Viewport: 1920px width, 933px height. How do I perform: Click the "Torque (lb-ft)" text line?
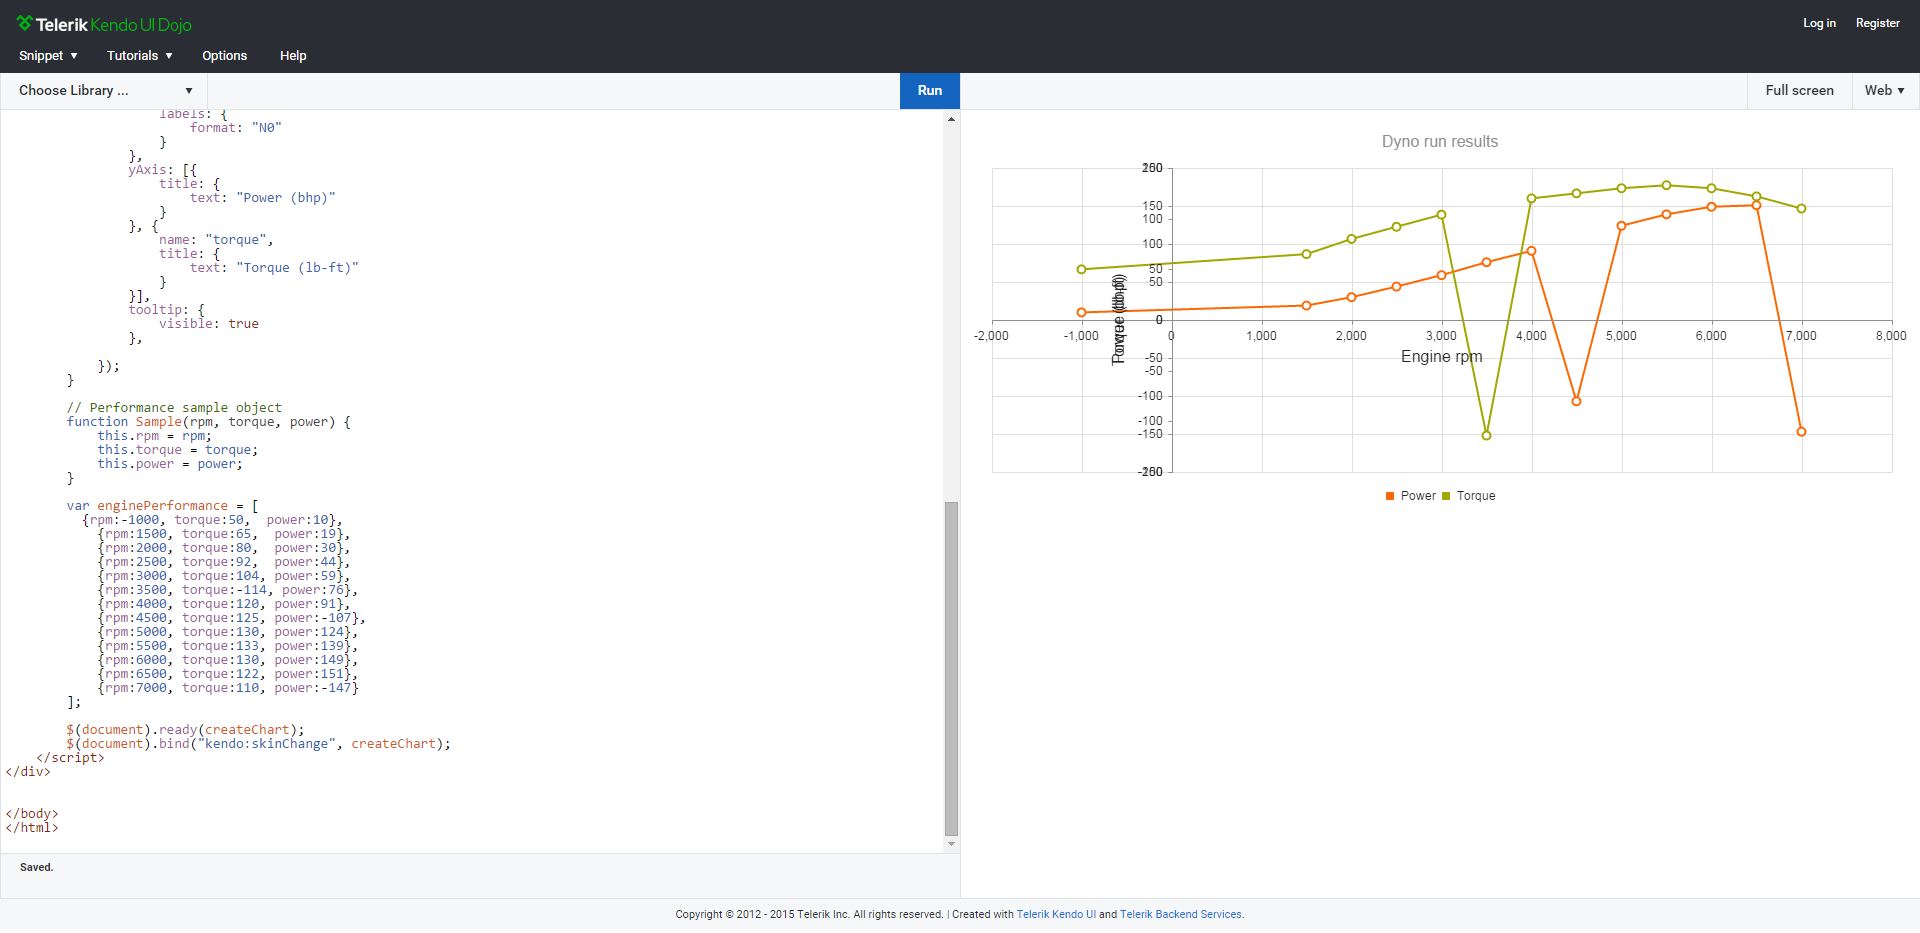274,268
